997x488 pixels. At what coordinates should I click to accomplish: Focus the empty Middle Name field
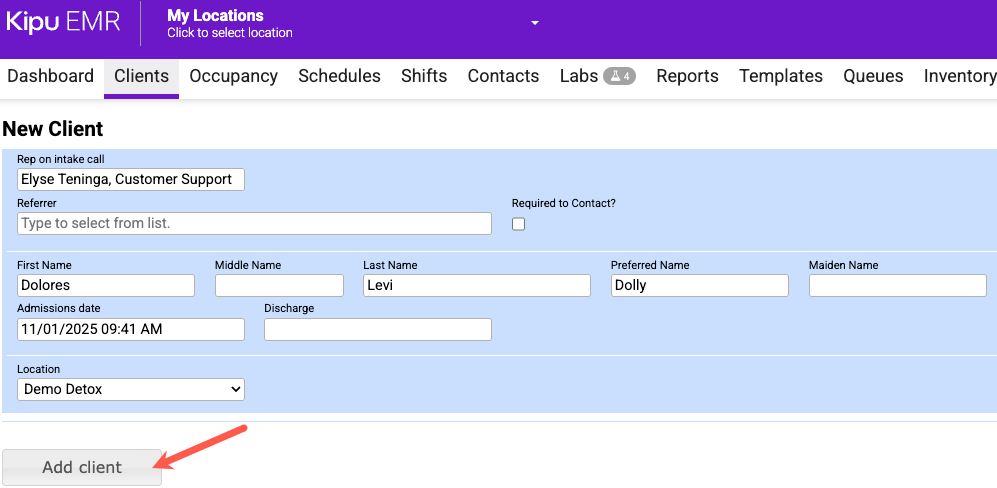point(279,285)
